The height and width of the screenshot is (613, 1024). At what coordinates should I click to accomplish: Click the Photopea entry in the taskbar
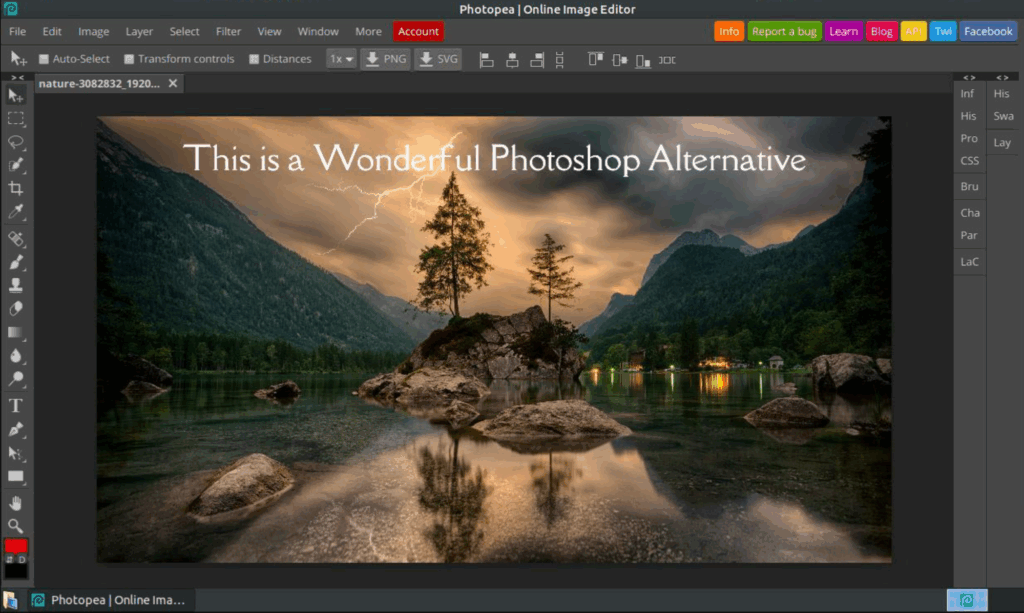pyautogui.click(x=108, y=600)
